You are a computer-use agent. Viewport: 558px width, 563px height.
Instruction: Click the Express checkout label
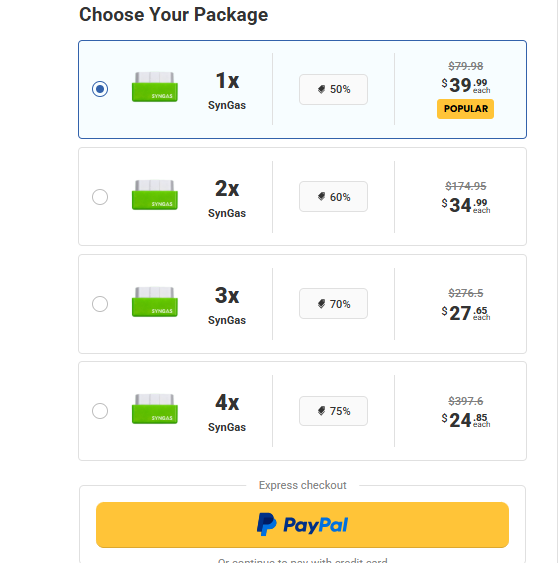pyautogui.click(x=302, y=485)
